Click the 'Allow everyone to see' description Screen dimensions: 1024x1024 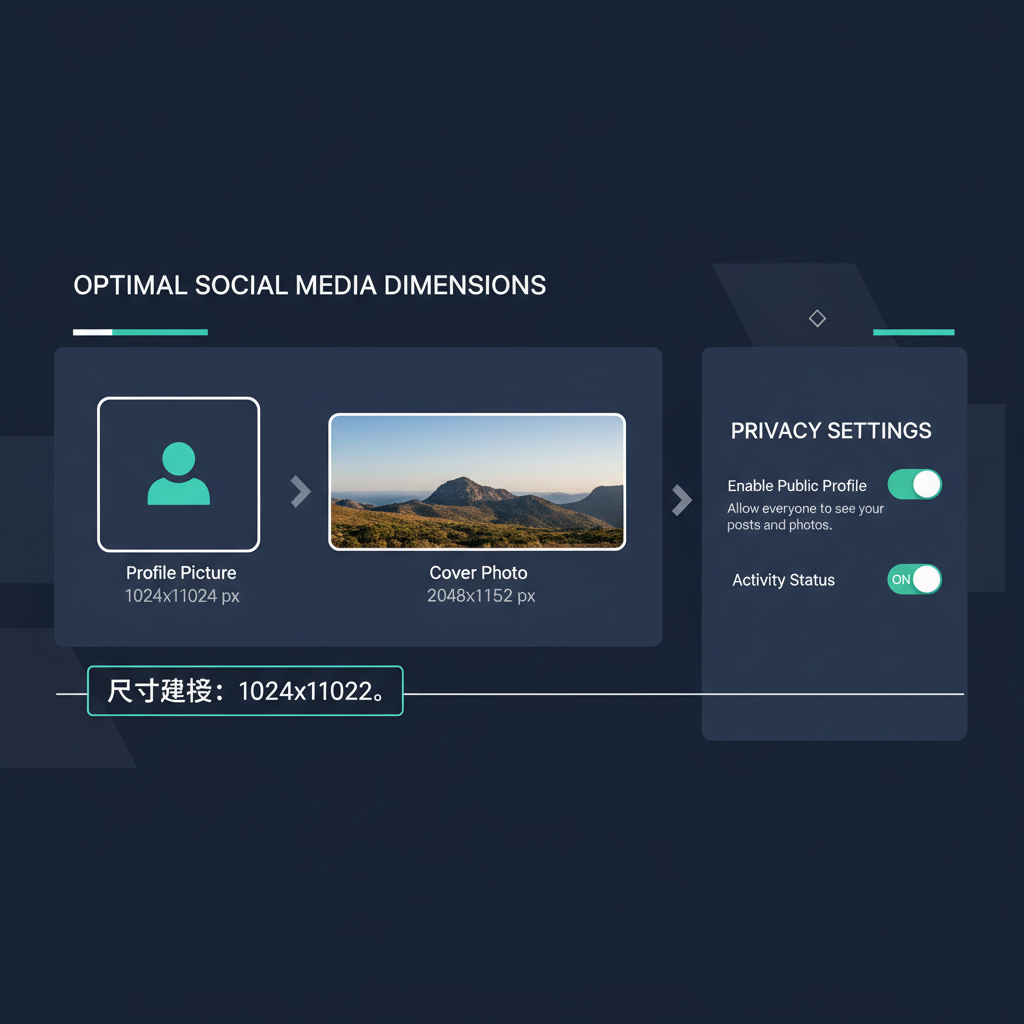coord(805,517)
